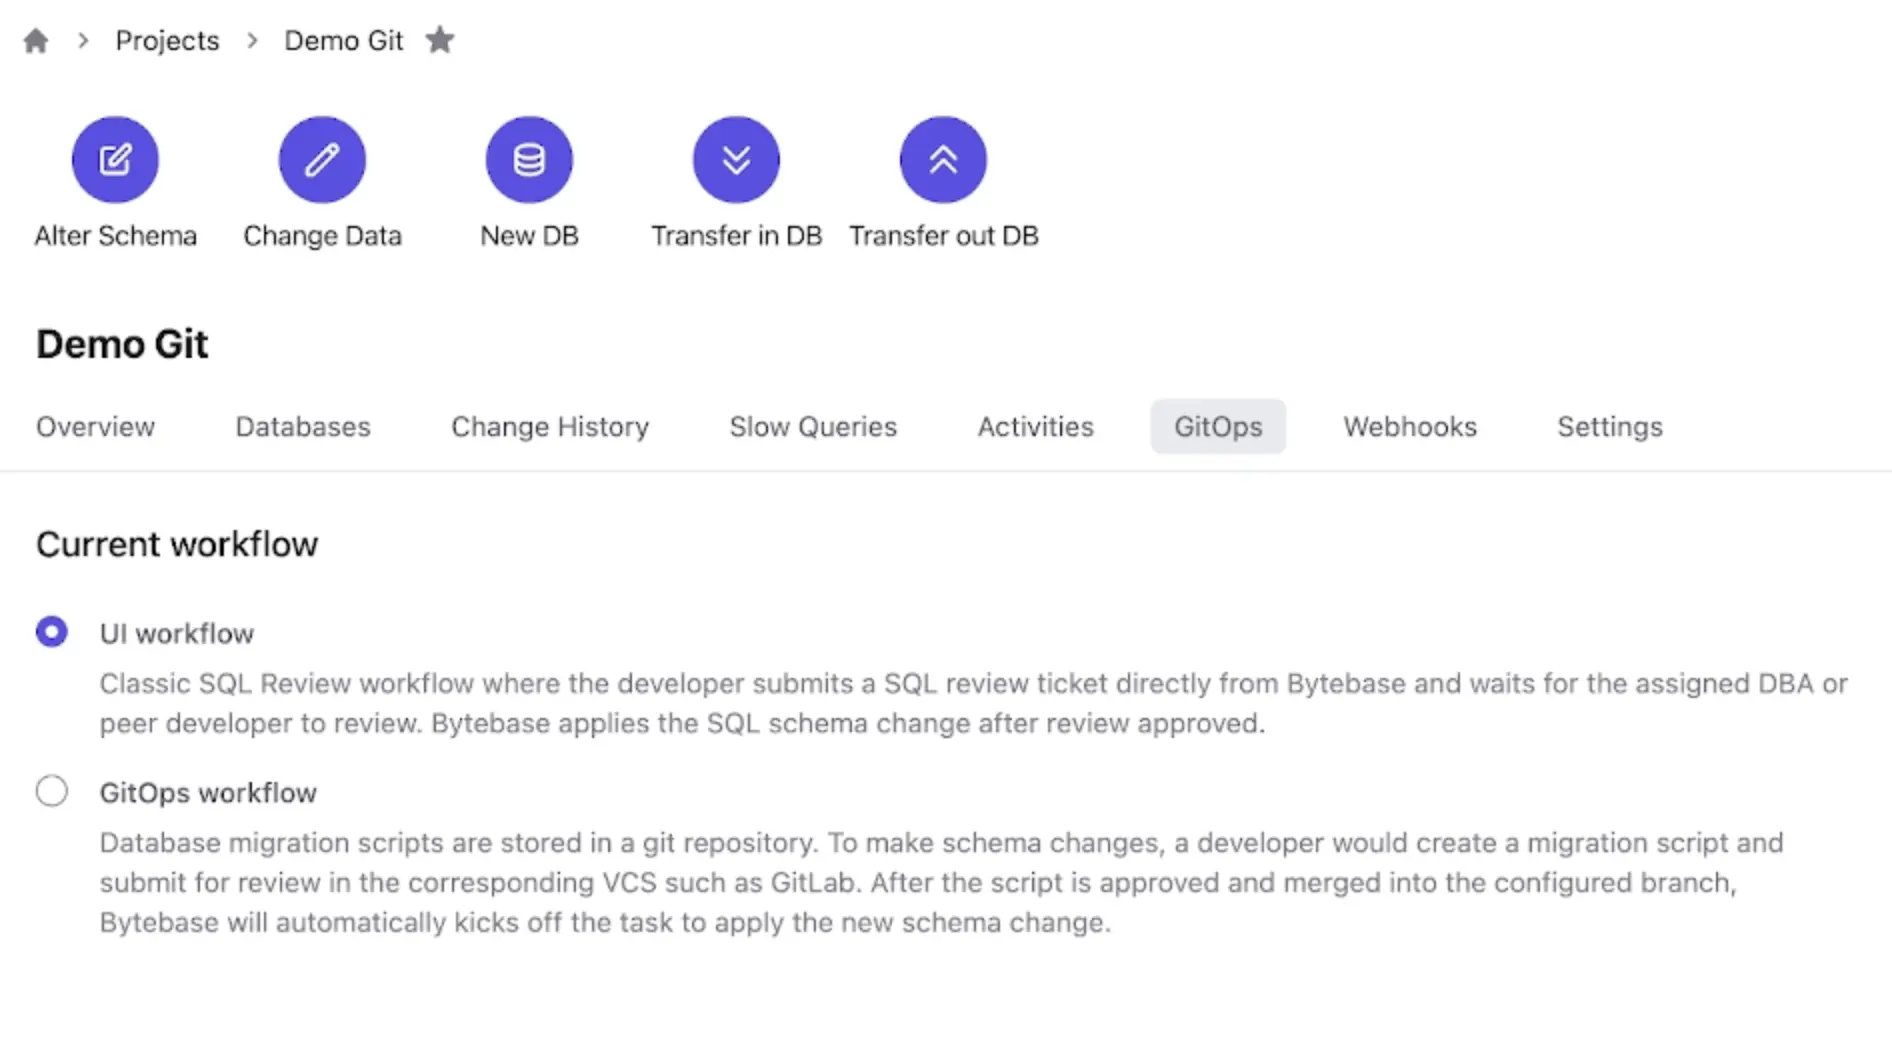Click the Demo Git breadcrumb link

[344, 40]
